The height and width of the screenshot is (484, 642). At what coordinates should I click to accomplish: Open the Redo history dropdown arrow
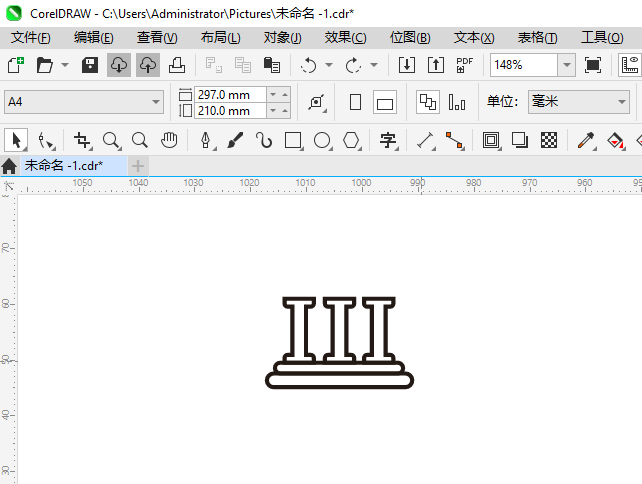click(x=373, y=65)
